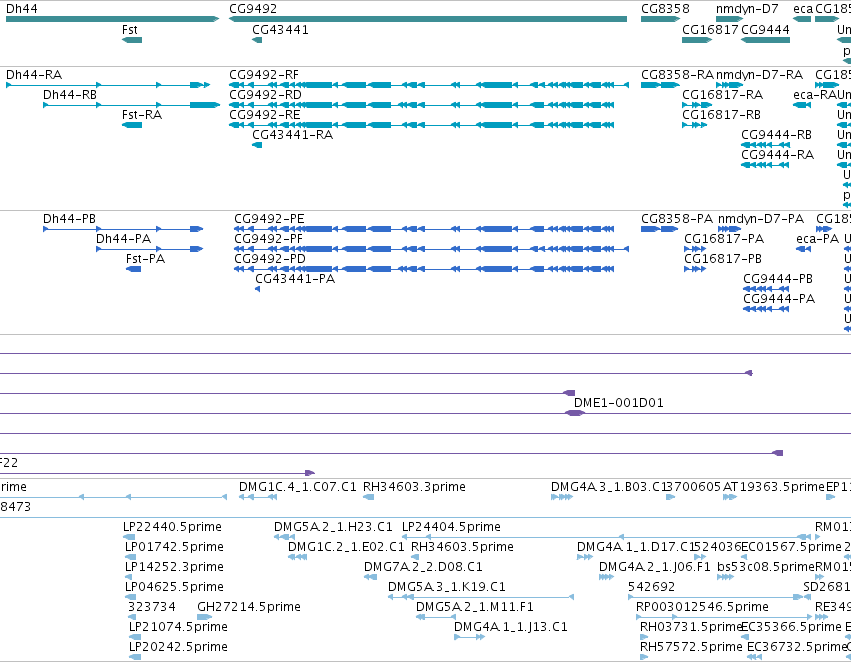Click the nmdyn-D7 gene label
This screenshot has height=662, width=851.
coord(747,9)
